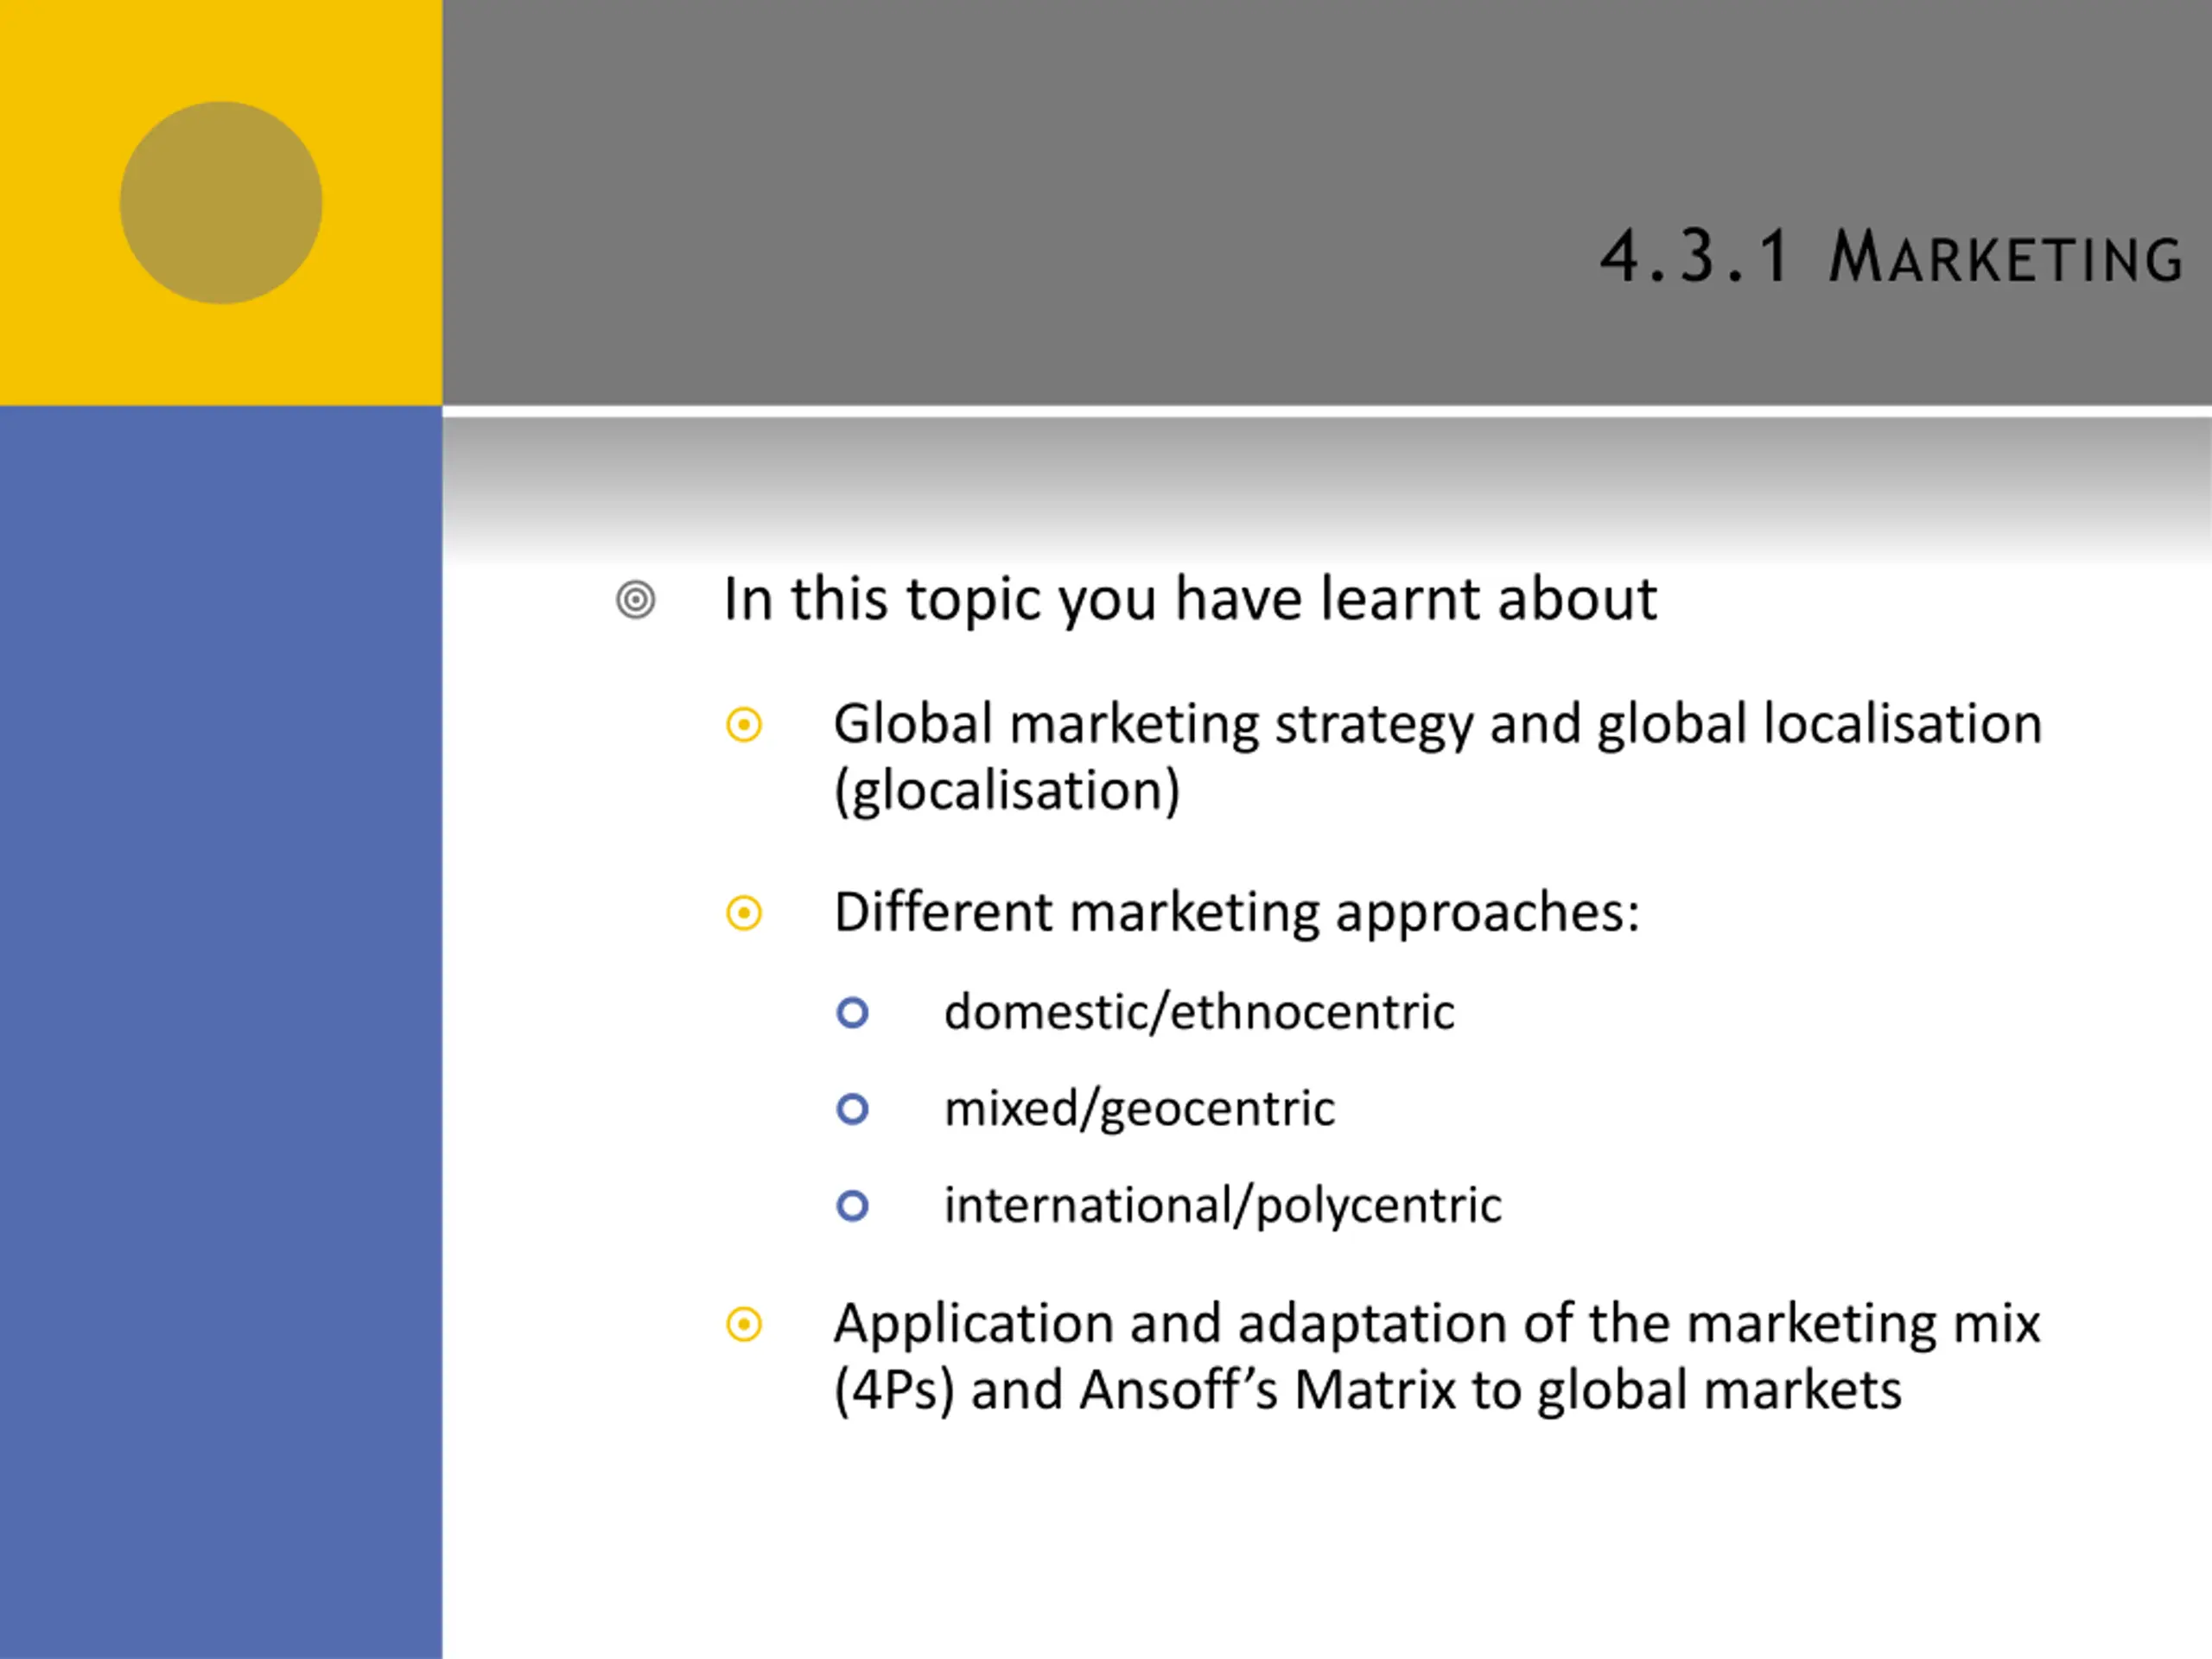Click the blue sidebar panel
This screenshot has width=2212, height=1659.
221,1032
